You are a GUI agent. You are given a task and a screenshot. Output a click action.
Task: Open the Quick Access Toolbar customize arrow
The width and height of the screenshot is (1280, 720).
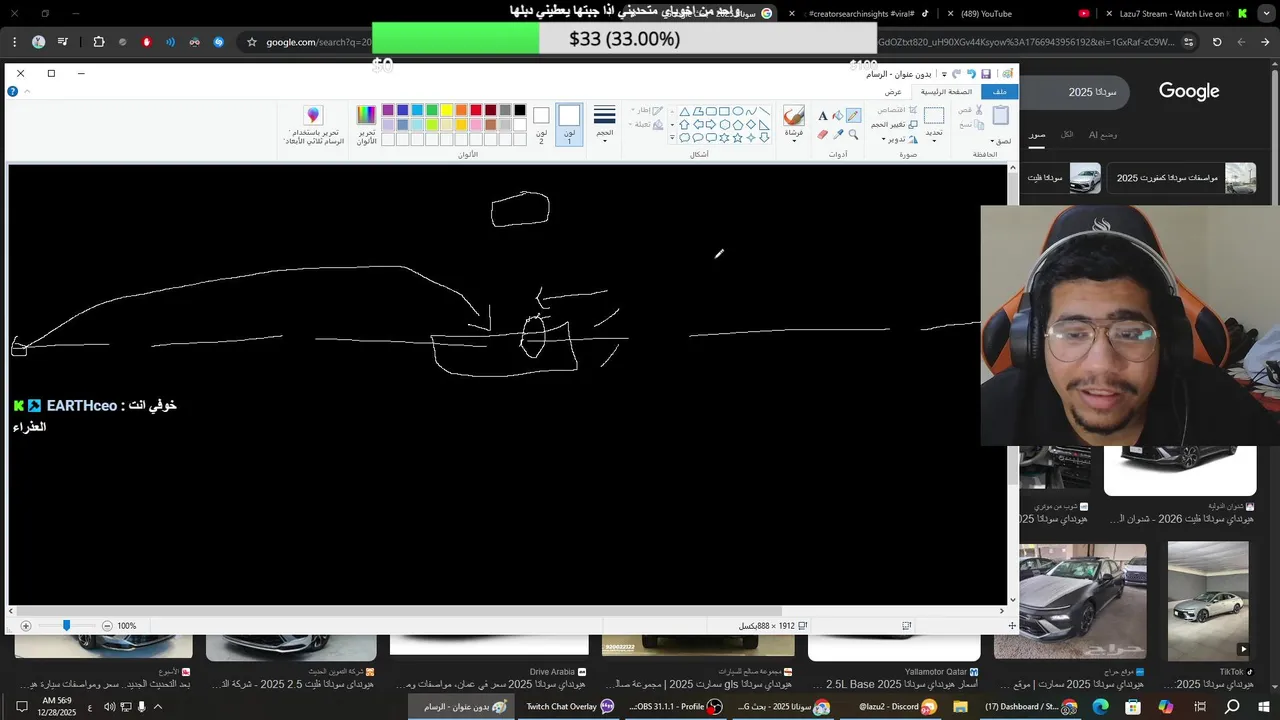coord(944,74)
